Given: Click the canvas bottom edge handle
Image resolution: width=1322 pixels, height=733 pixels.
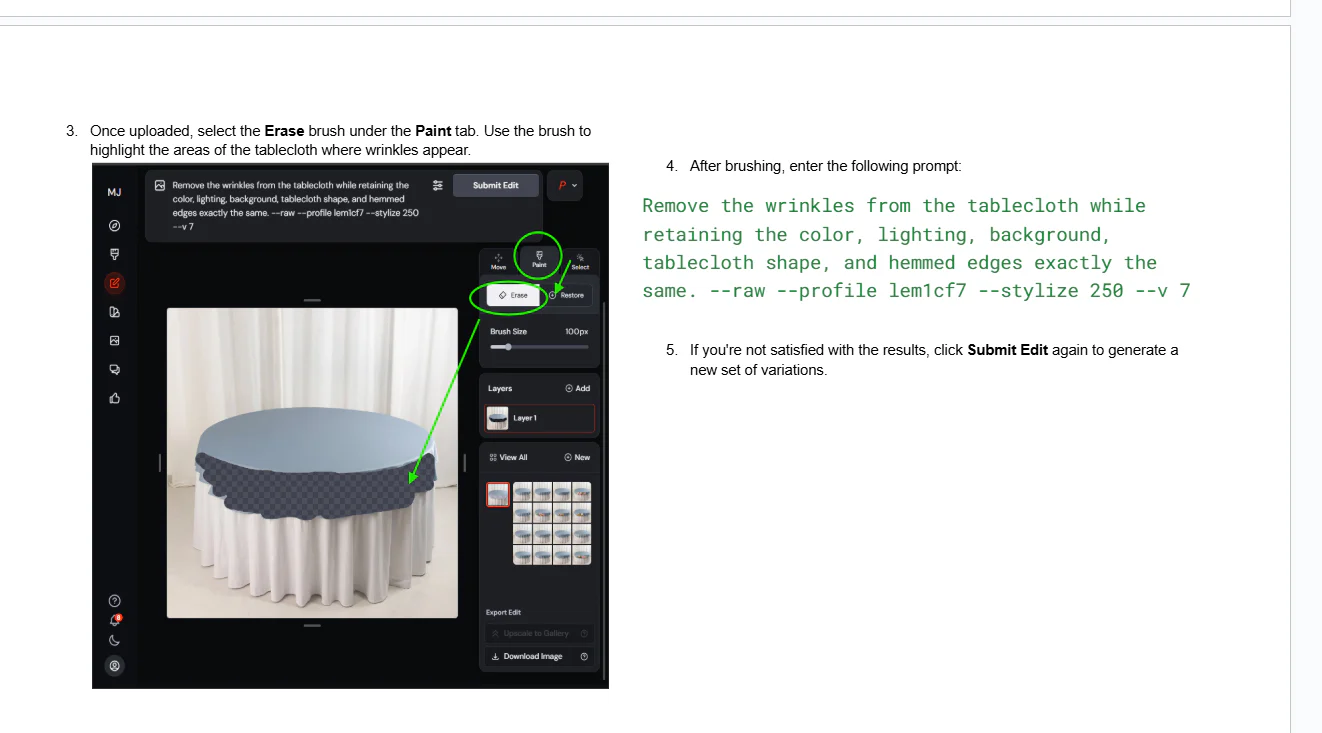Looking at the screenshot, I should (312, 625).
